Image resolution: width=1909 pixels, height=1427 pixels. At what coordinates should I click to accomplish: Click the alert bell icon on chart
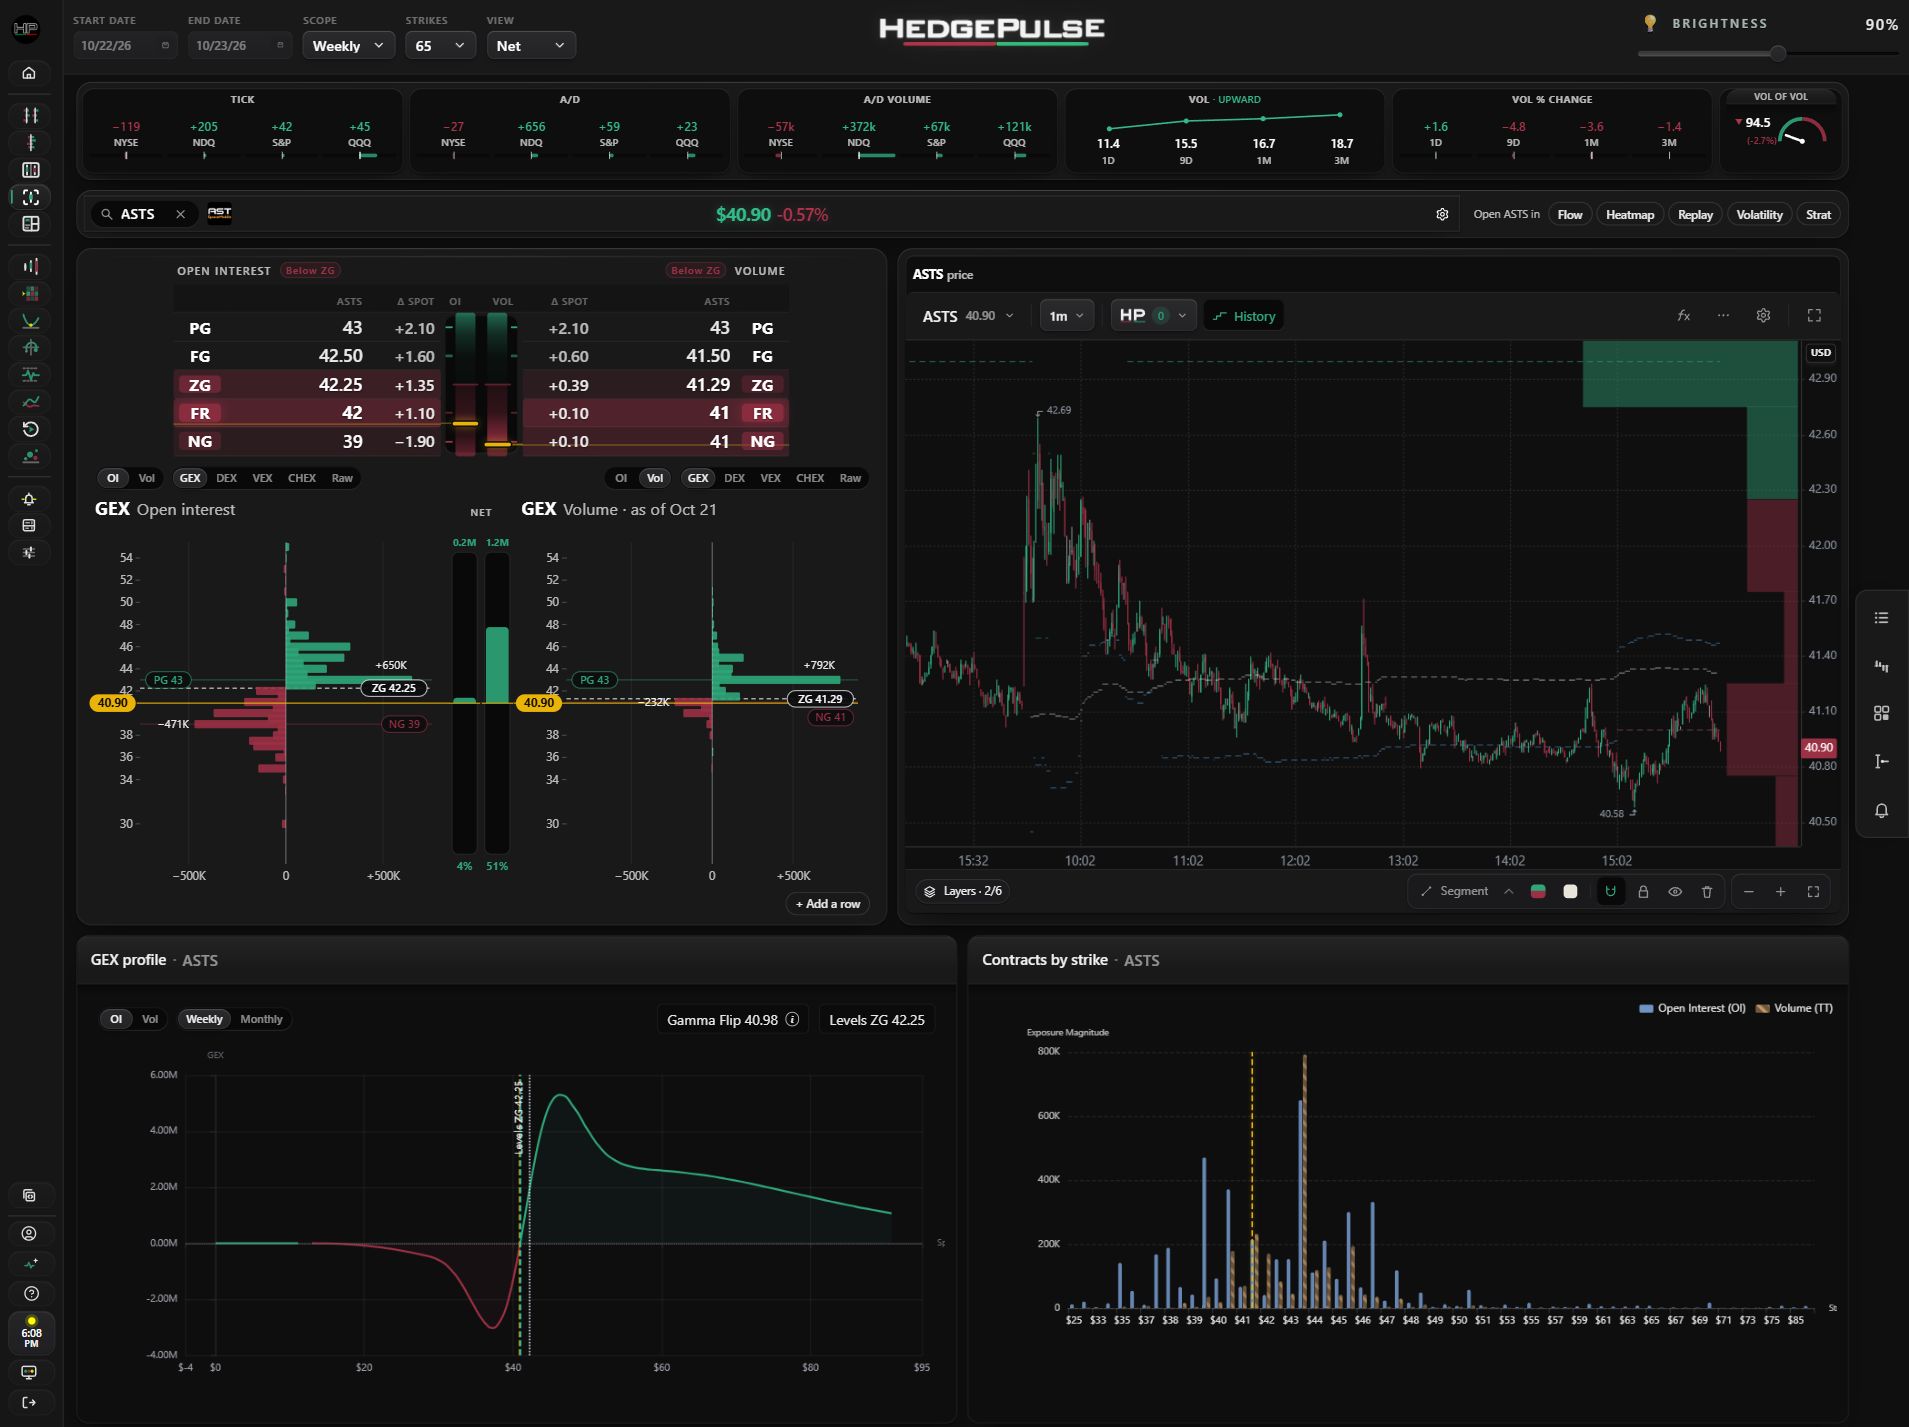[x=1881, y=810]
